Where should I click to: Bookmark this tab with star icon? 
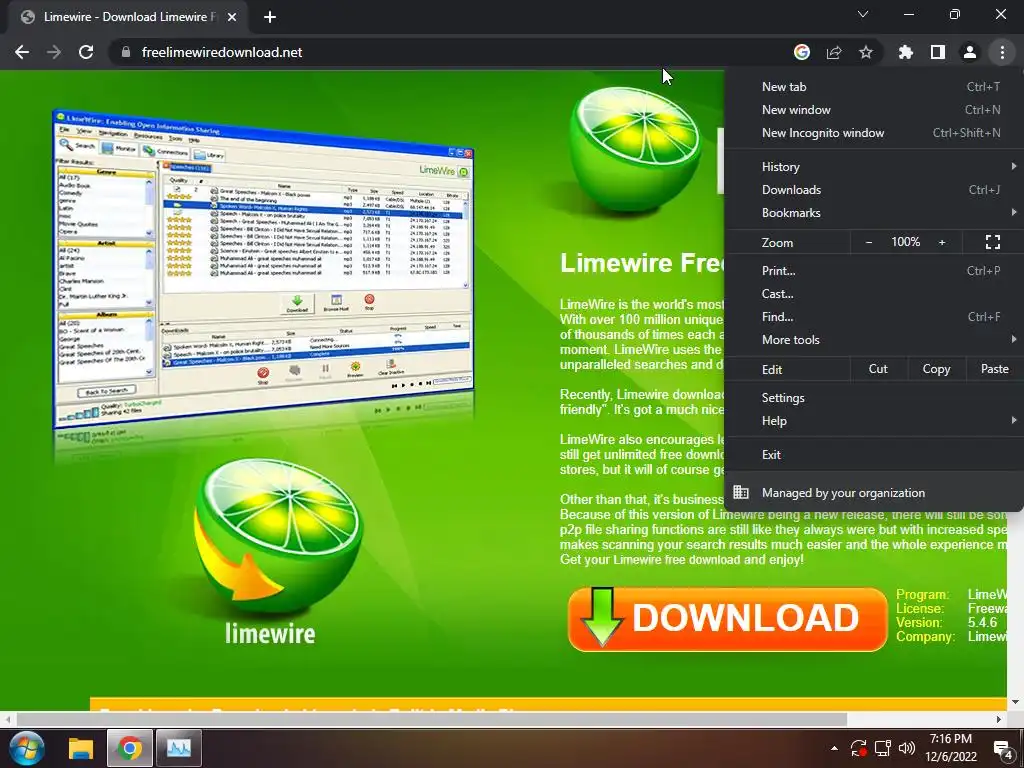pos(865,52)
